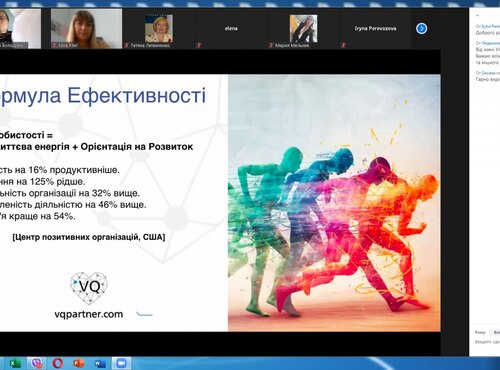Click the line 'на 125% рідше'
Viewport: 500px width, 370px height.
point(51,182)
